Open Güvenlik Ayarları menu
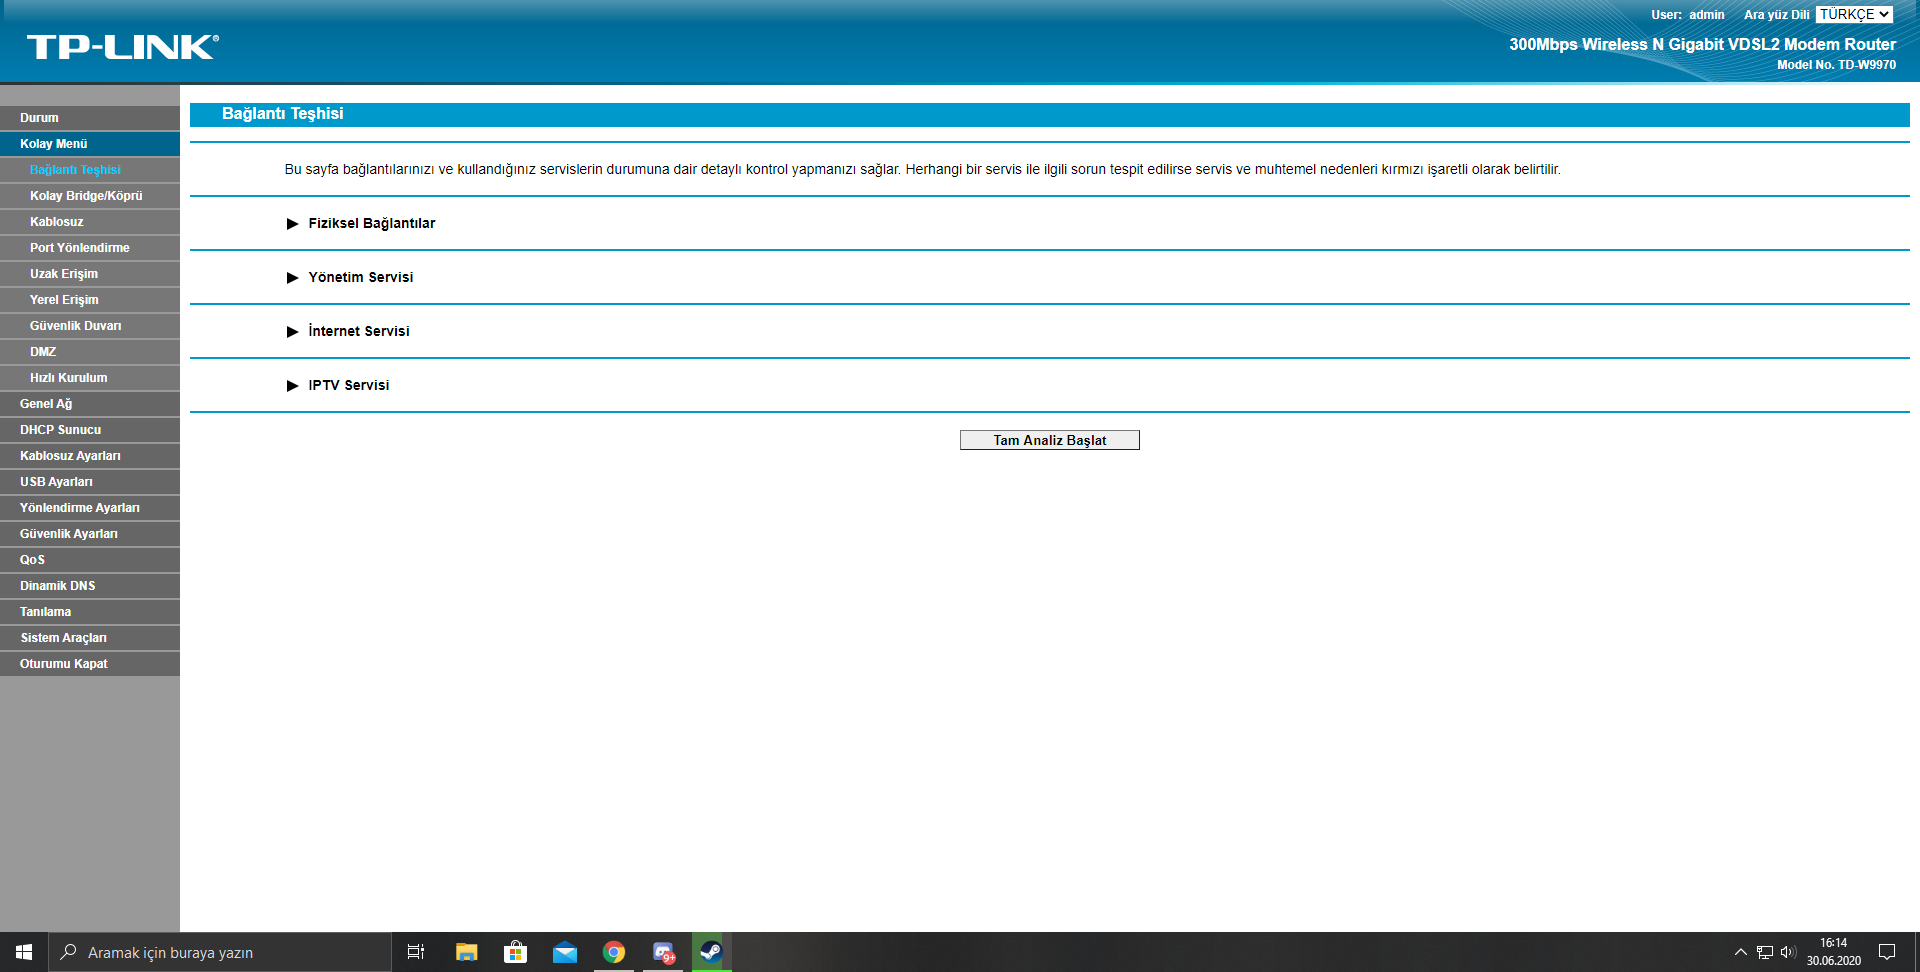Screen dimensions: 1920x972 coord(90,534)
